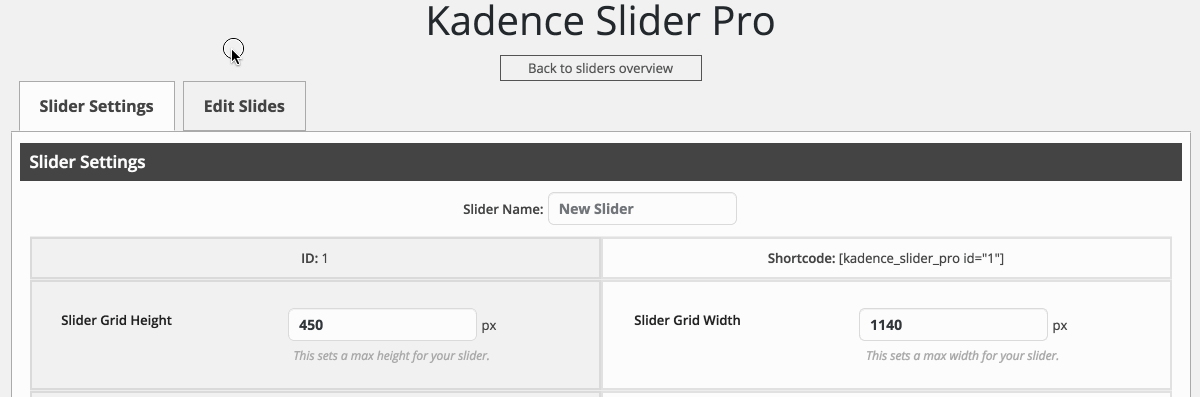Viewport: 1200px width, 397px height.
Task: Switch to the Edit Slides tab
Action: click(x=244, y=106)
